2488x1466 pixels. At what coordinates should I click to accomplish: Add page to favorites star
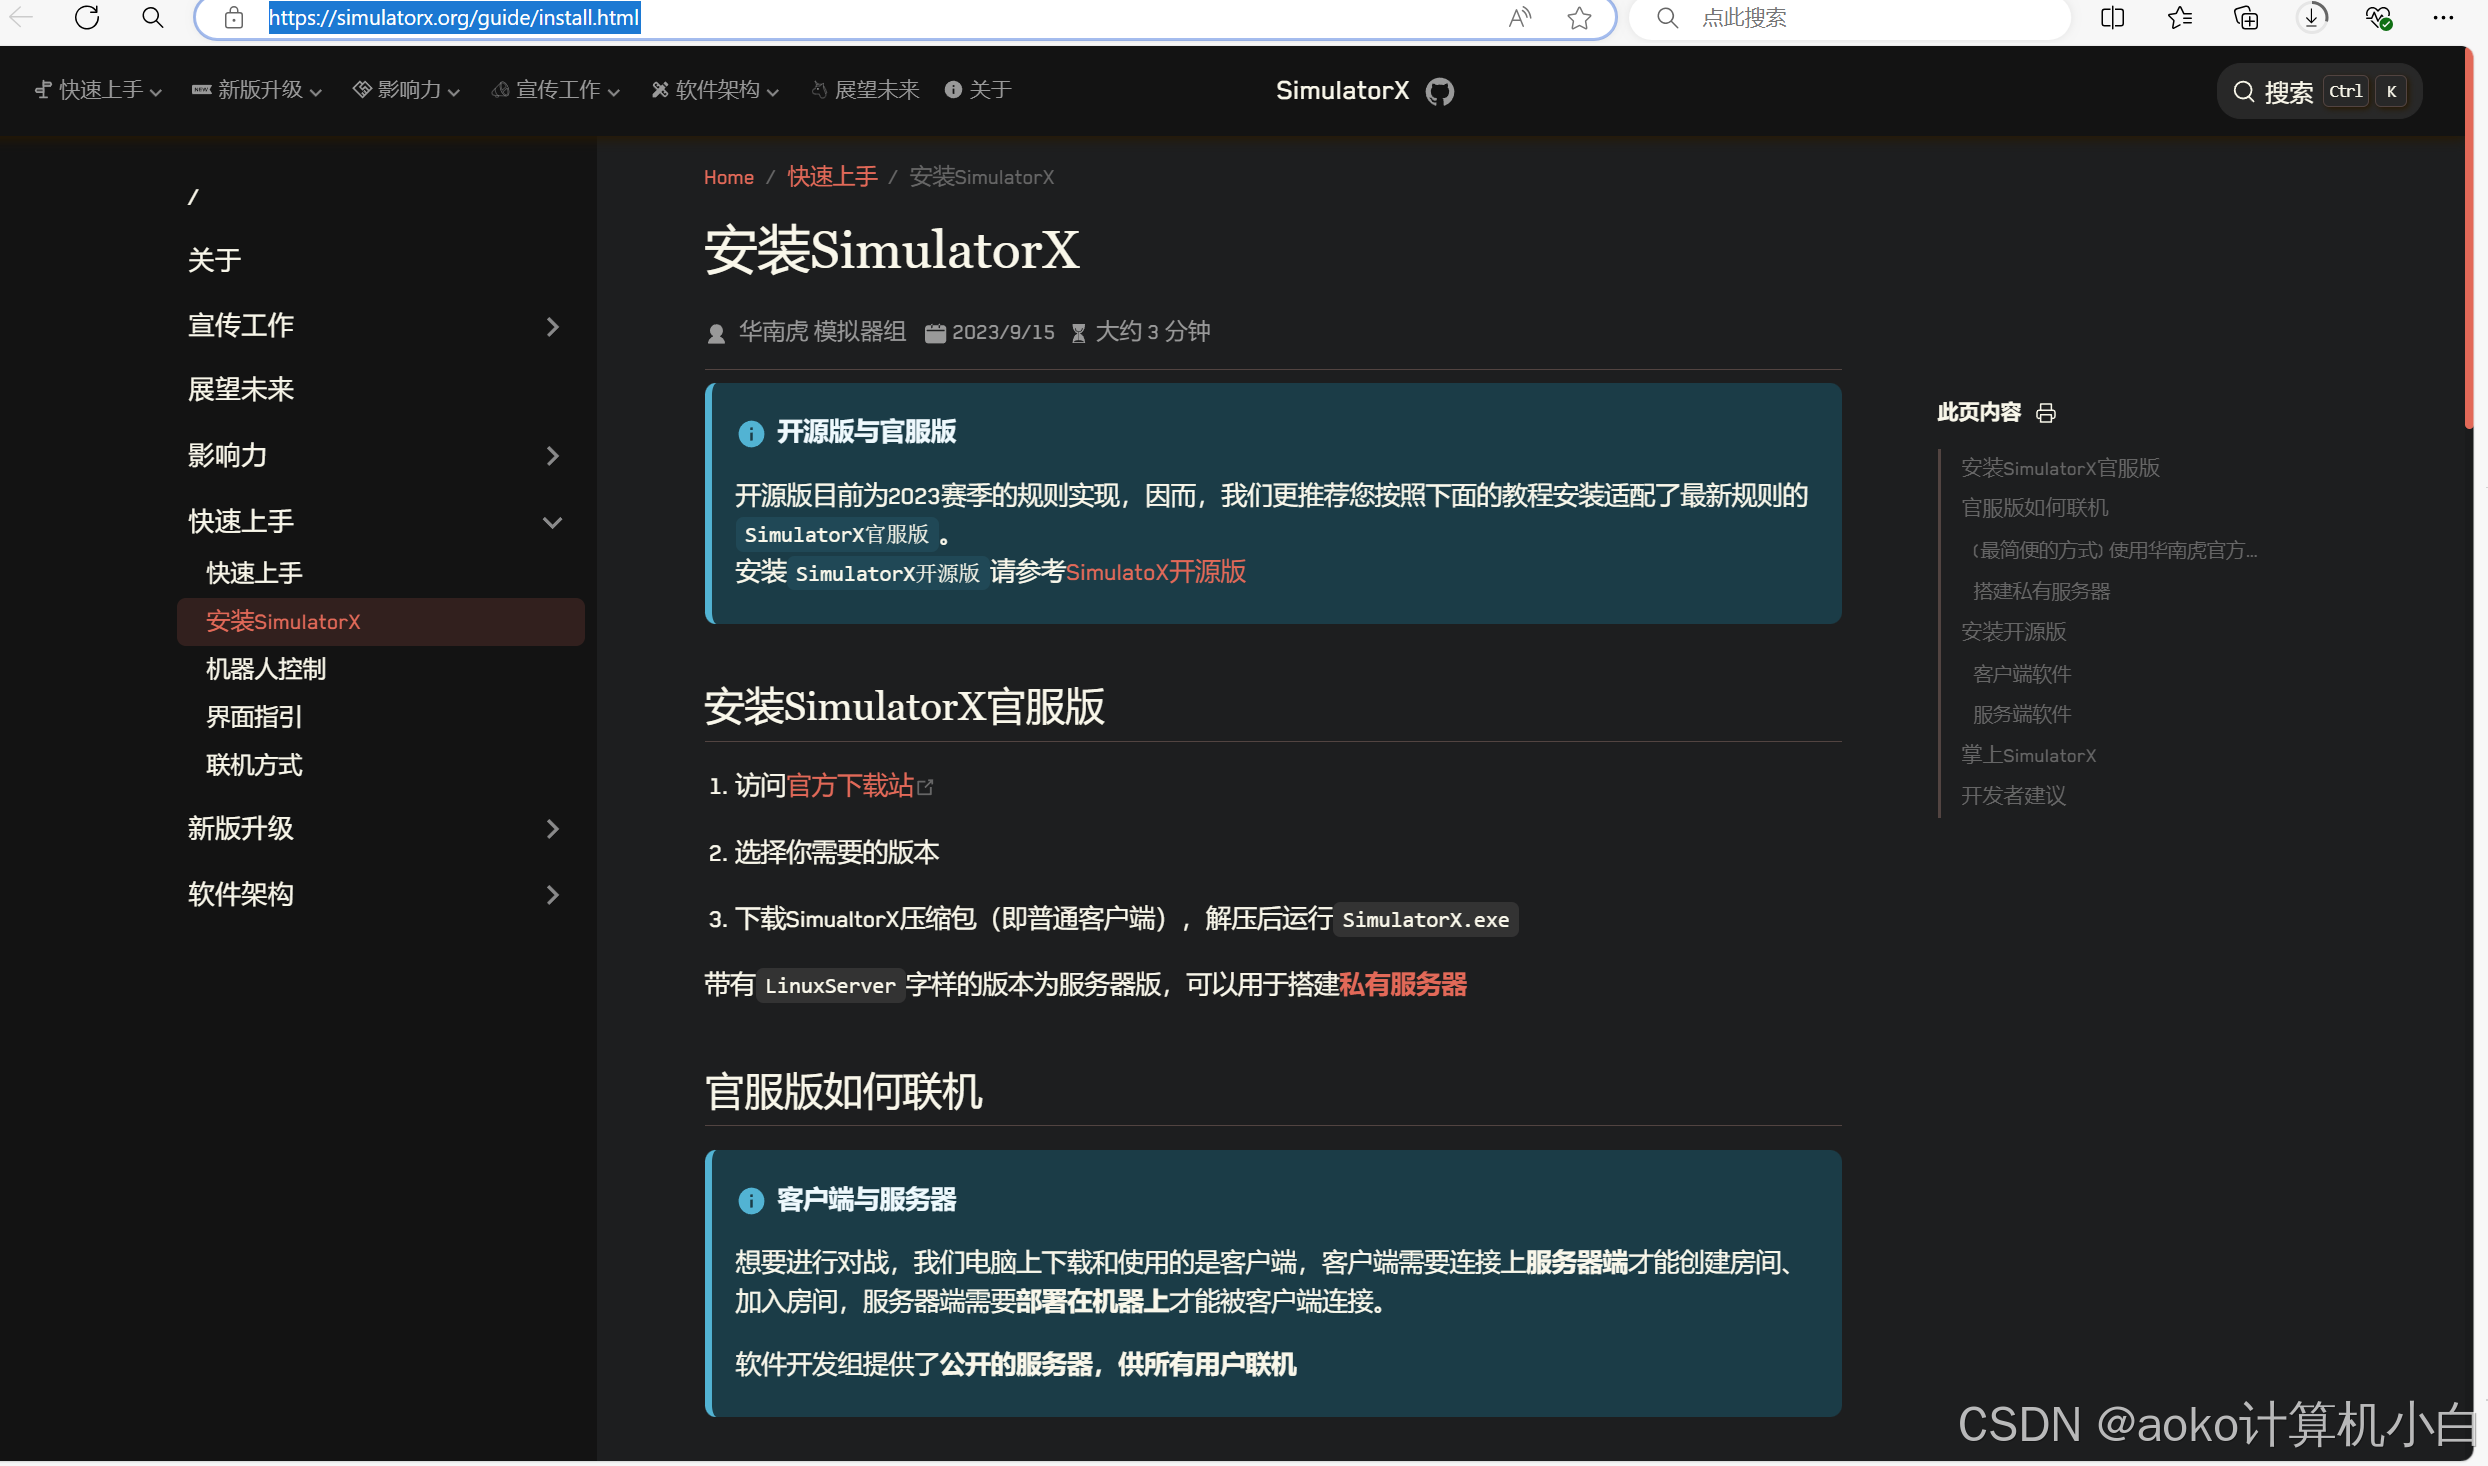tap(1579, 18)
